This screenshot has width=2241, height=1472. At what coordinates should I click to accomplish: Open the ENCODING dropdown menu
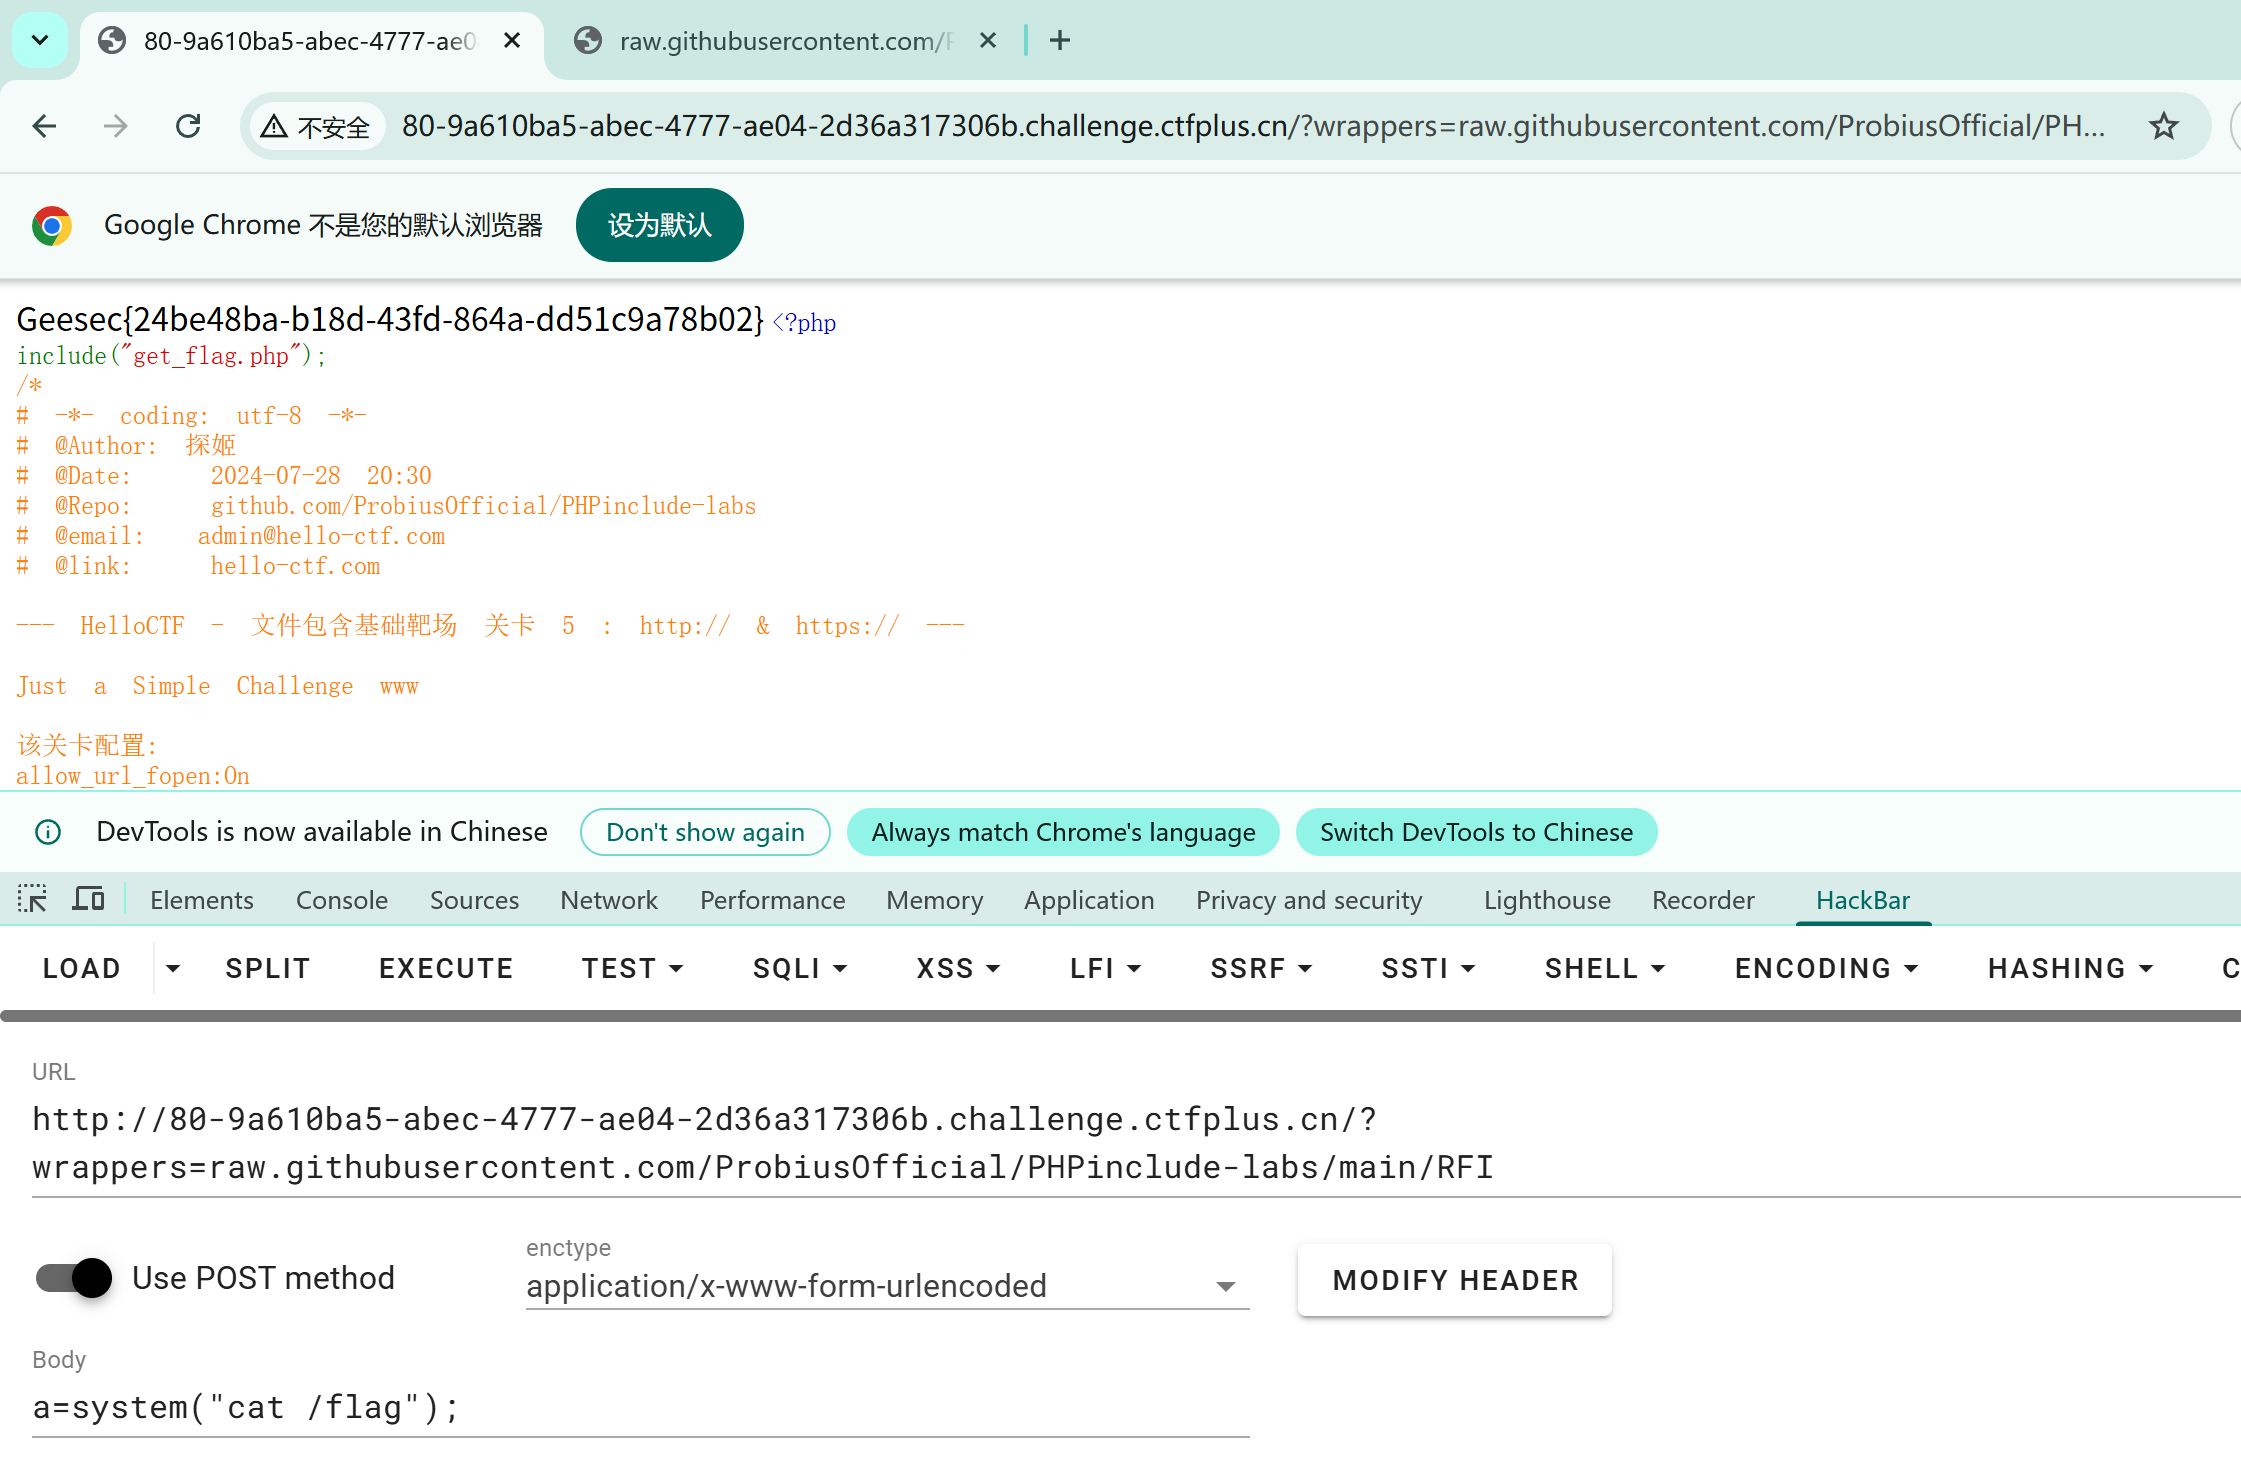(x=1825, y=968)
